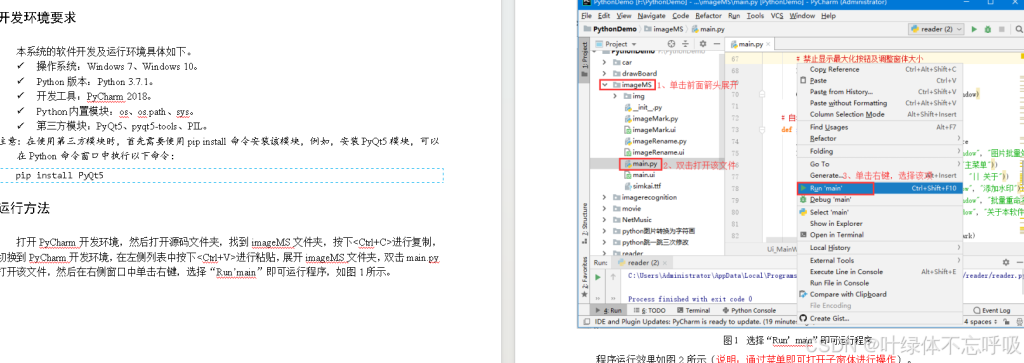
Task: Open the Event Log tab
Action: tap(991, 310)
